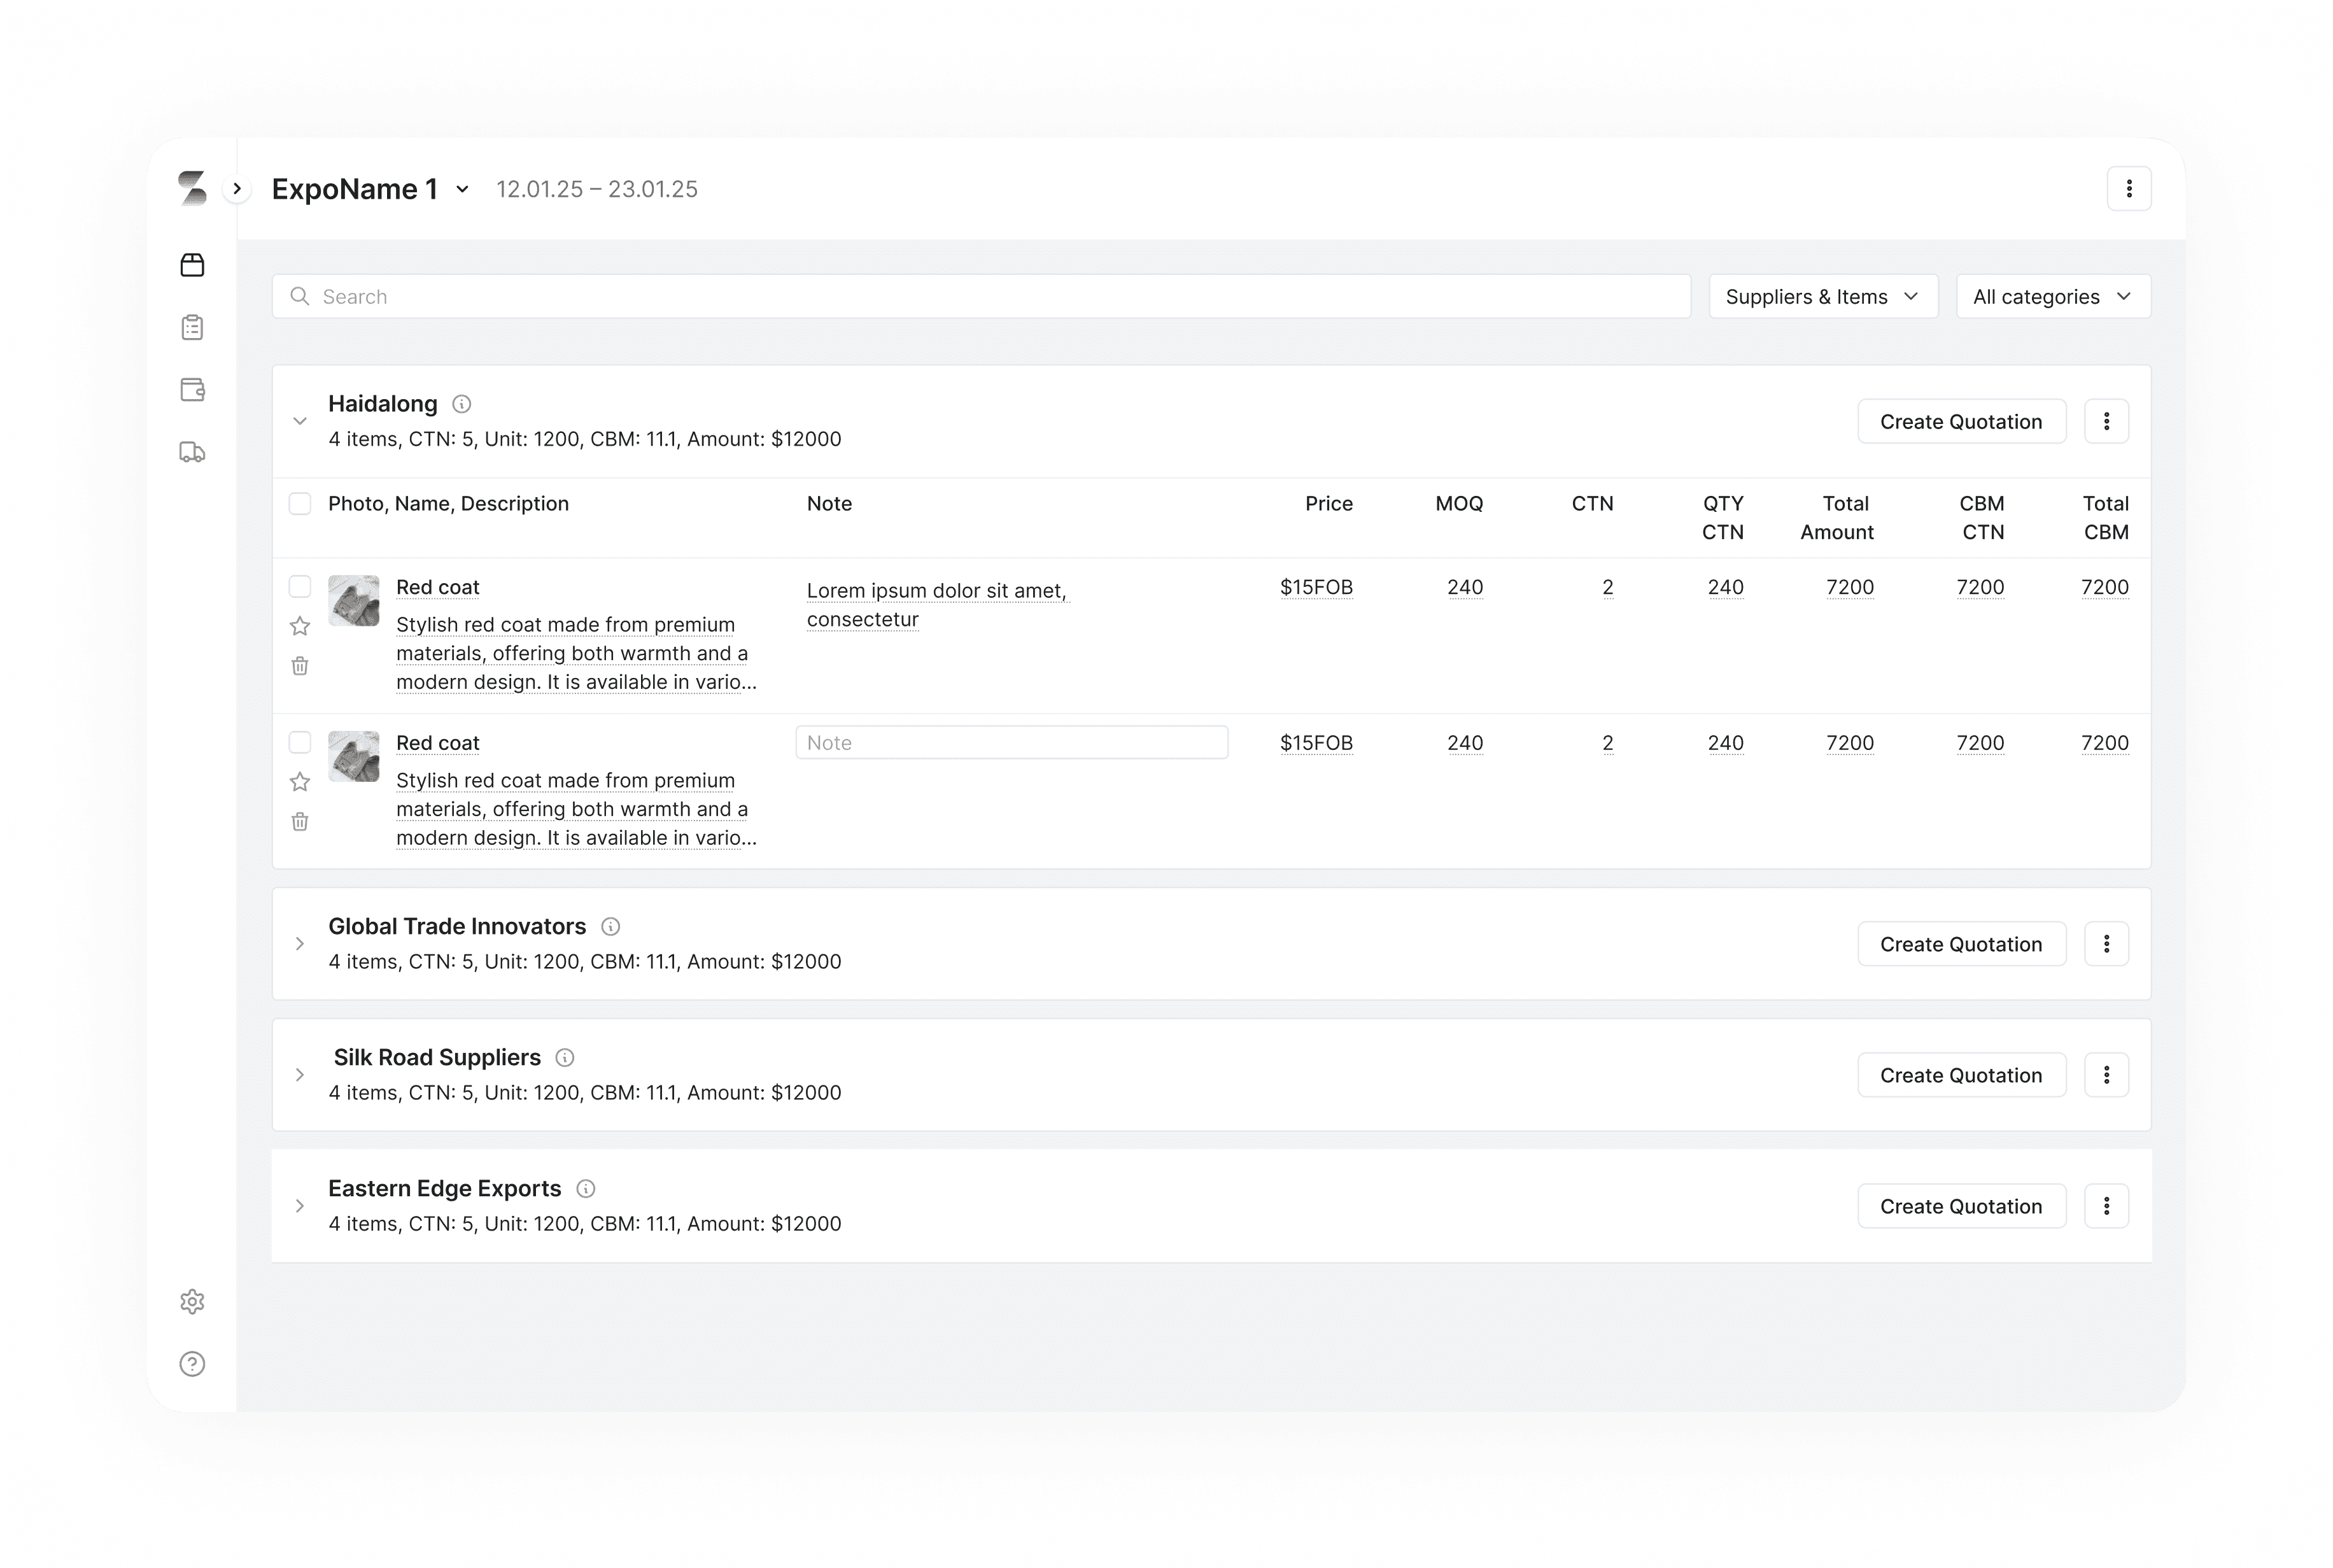Delete the first Red coat item
Viewport: 2333px width, 1568px height.
click(300, 666)
